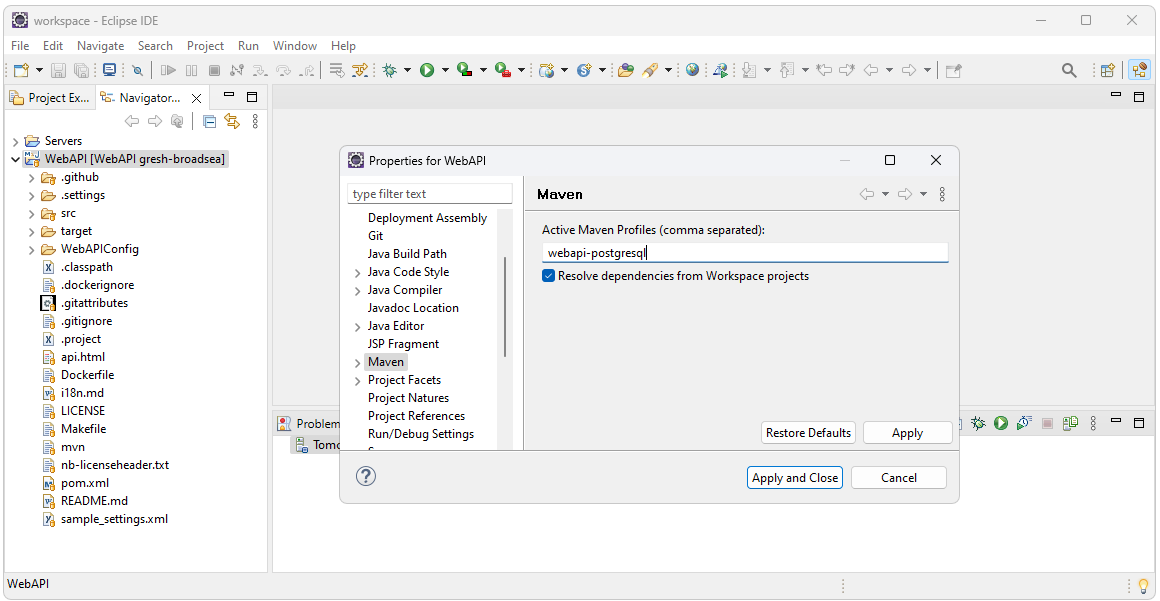Click the Java EE perspective icon
This screenshot has height=601, width=1160.
click(x=1139, y=70)
